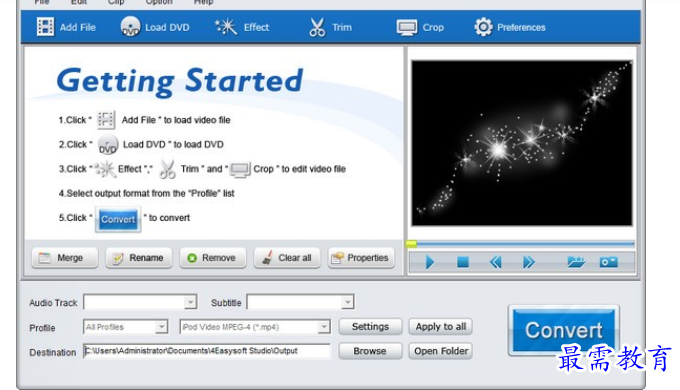The width and height of the screenshot is (680, 390).
Task: Click the Crop monitor icon in step 3
Action: pyautogui.click(x=240, y=169)
